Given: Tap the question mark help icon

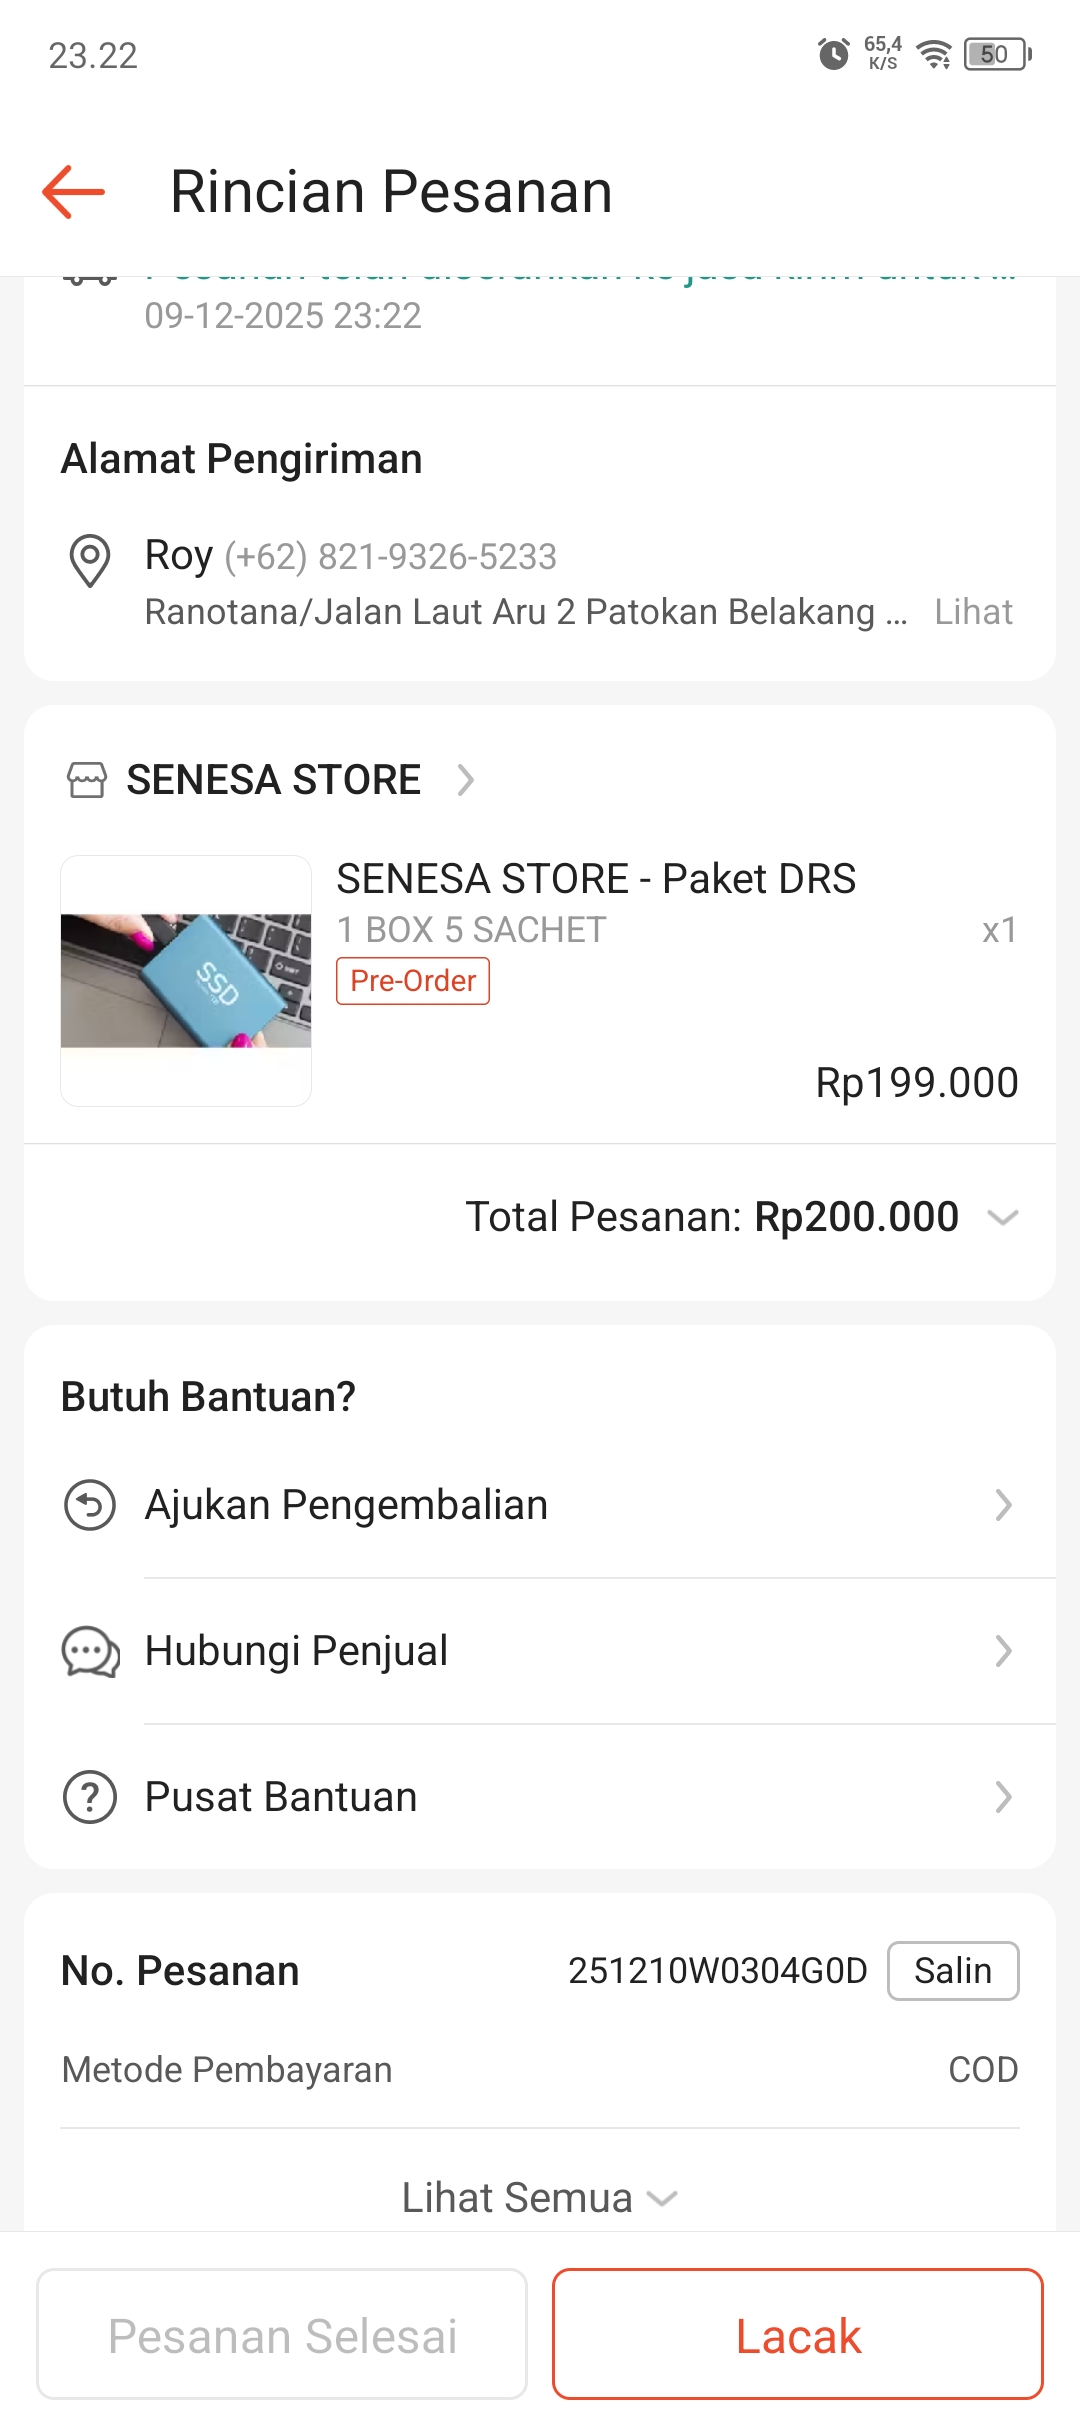Looking at the screenshot, I should [x=90, y=1797].
